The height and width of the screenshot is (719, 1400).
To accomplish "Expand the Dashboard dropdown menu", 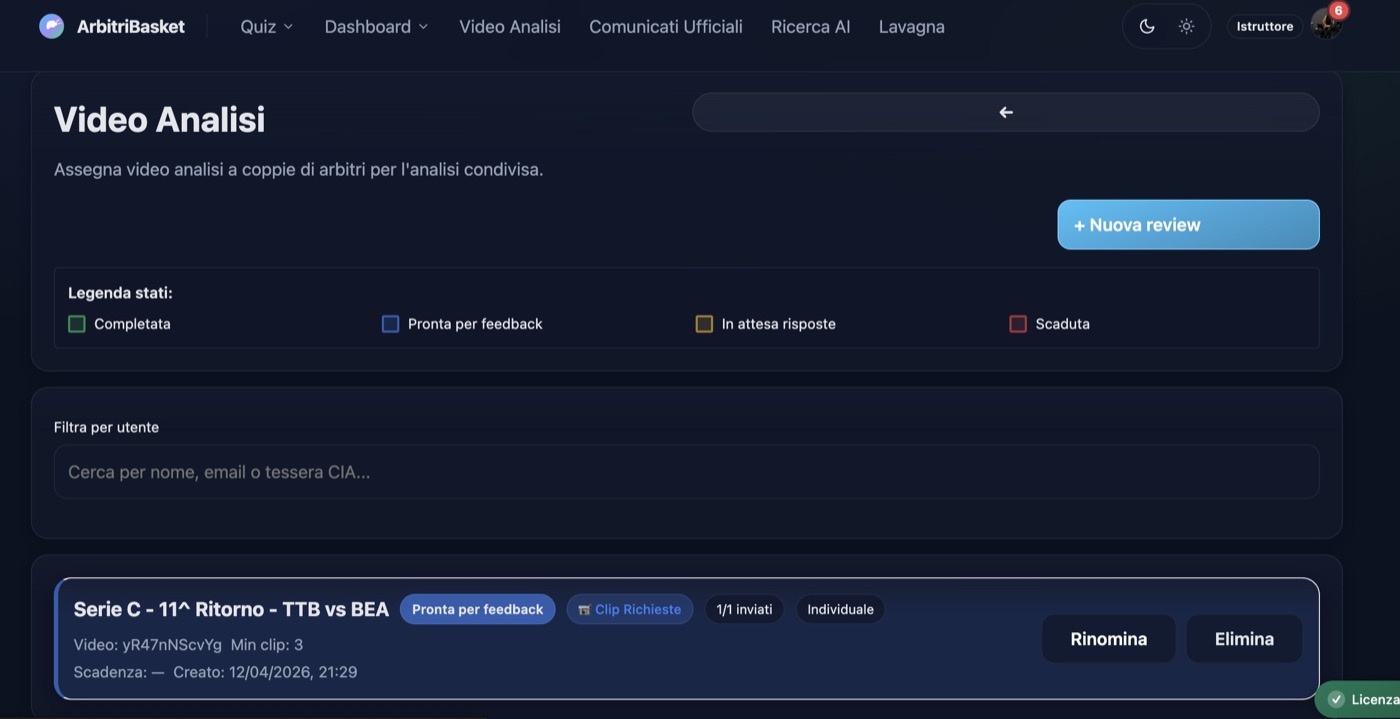I will coord(376,27).
